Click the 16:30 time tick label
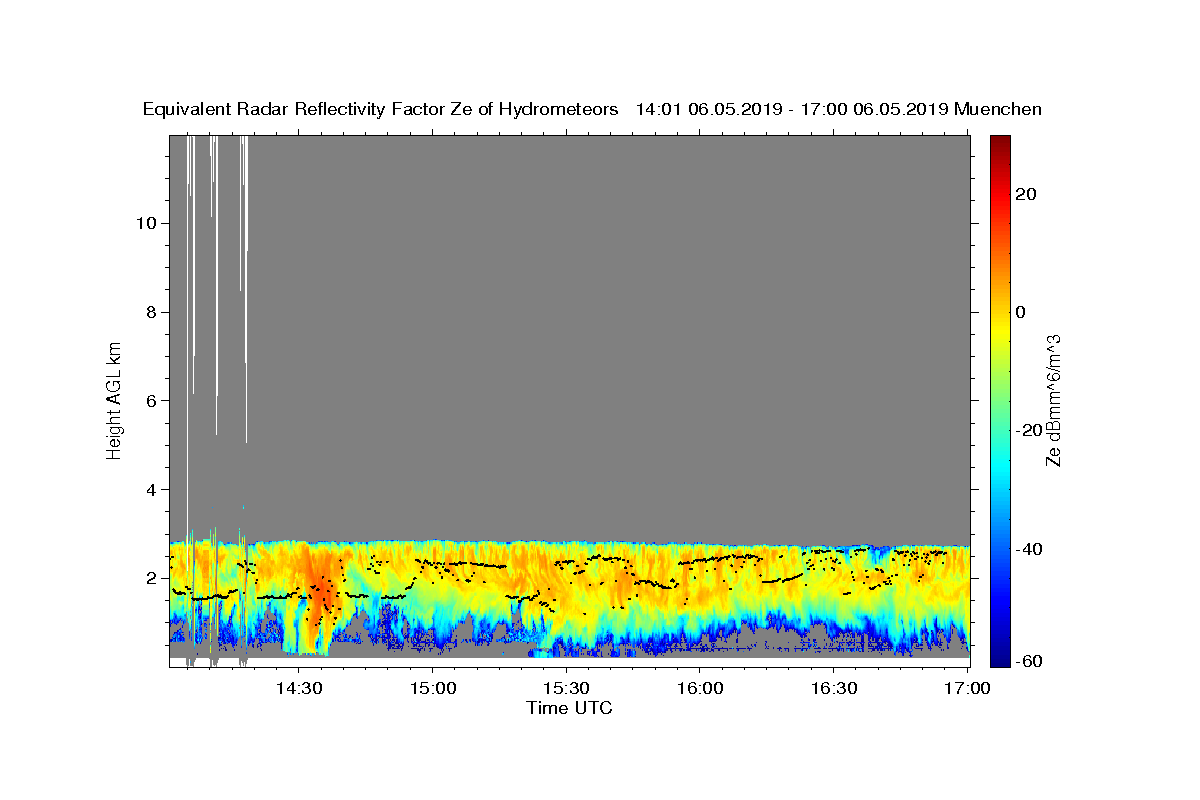Image resolution: width=1200 pixels, height=800 pixels. coord(834,688)
